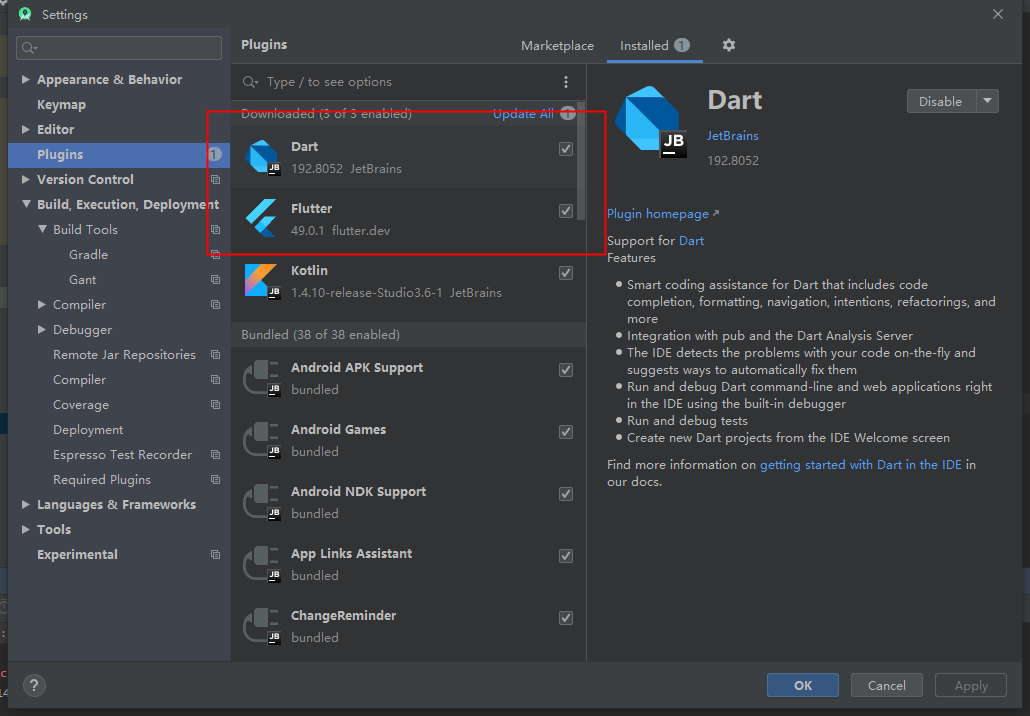
Task: Click project-level icon beside Coverage
Action: click(215, 405)
